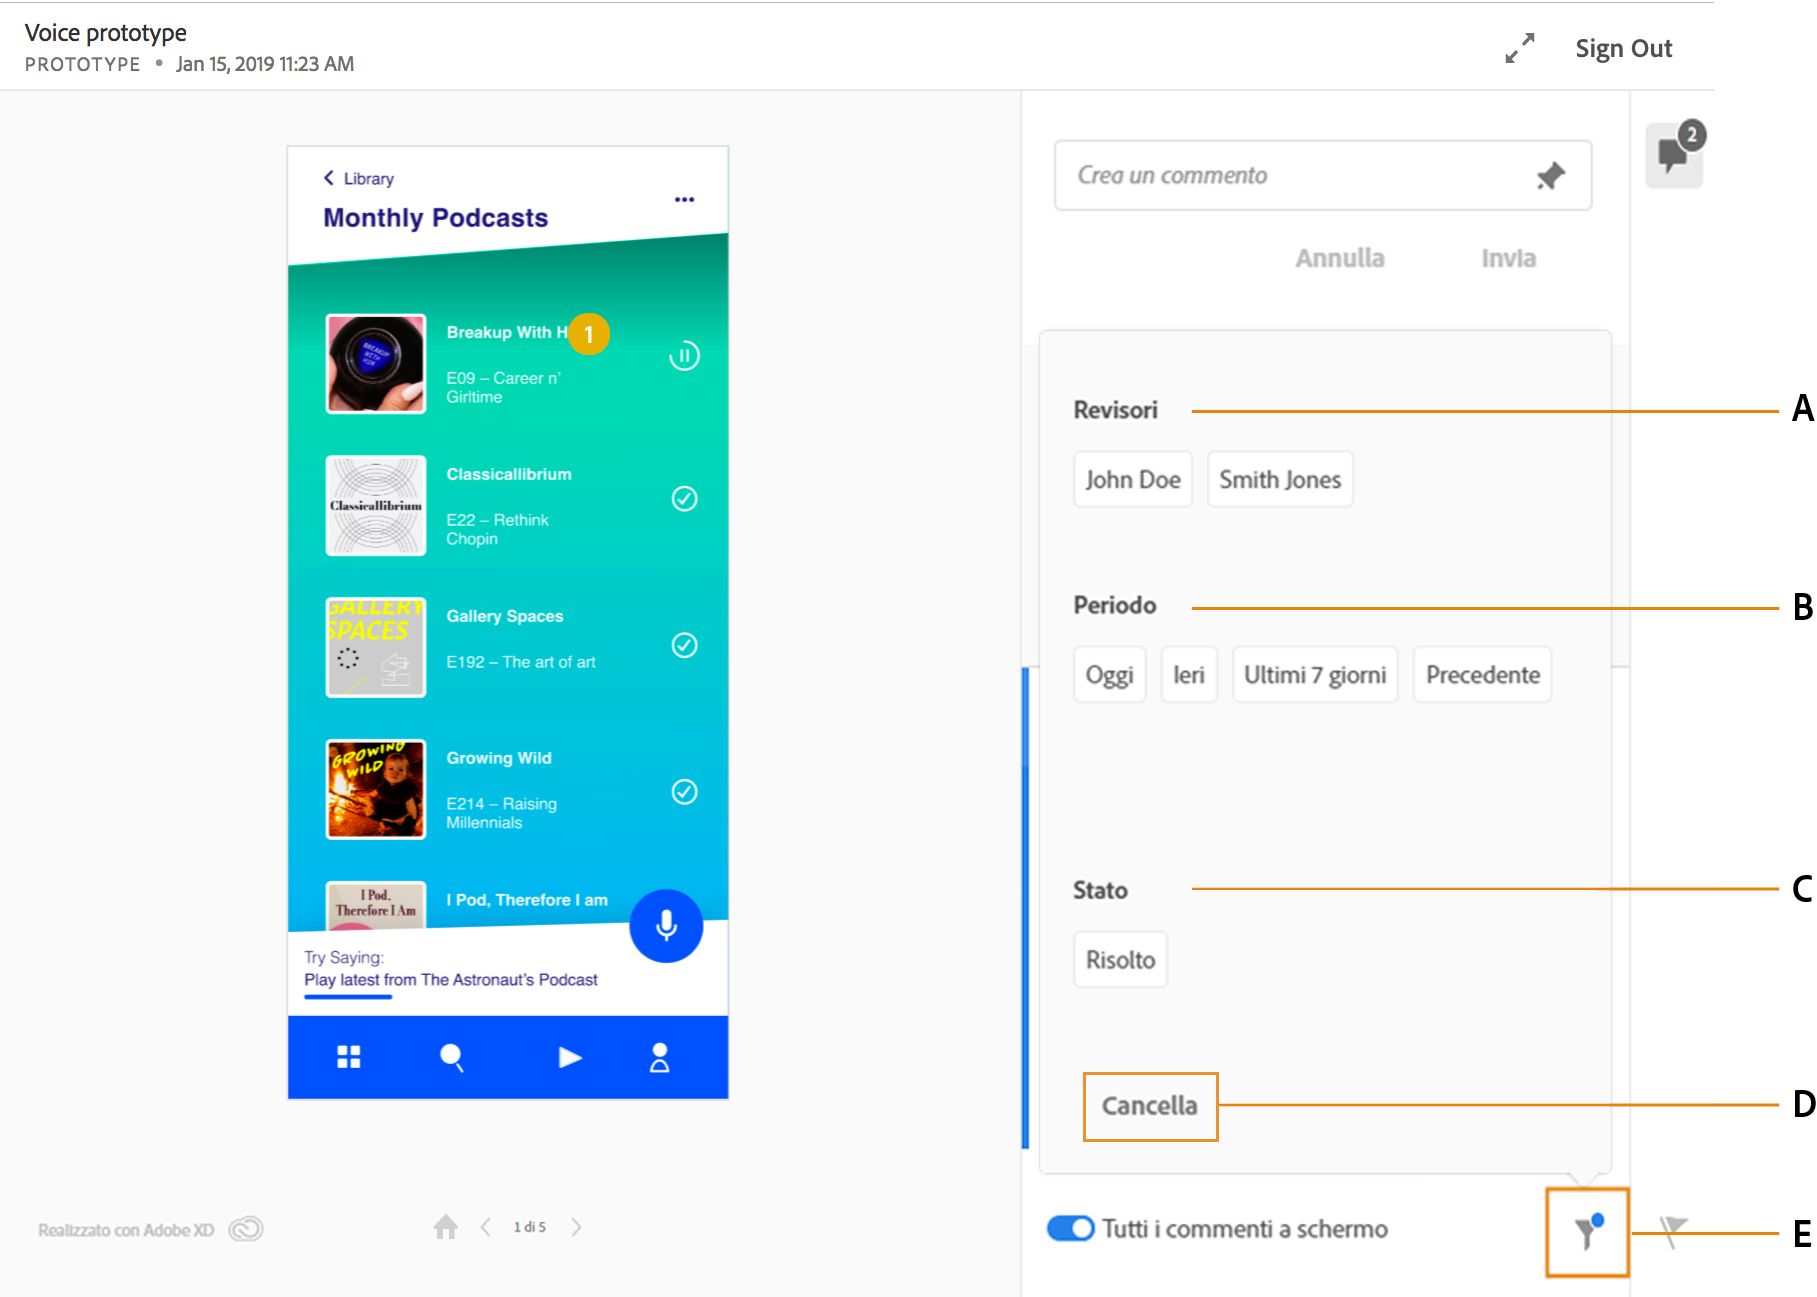This screenshot has width=1817, height=1297.
Task: Click Cancella to clear filters
Action: tap(1150, 1106)
